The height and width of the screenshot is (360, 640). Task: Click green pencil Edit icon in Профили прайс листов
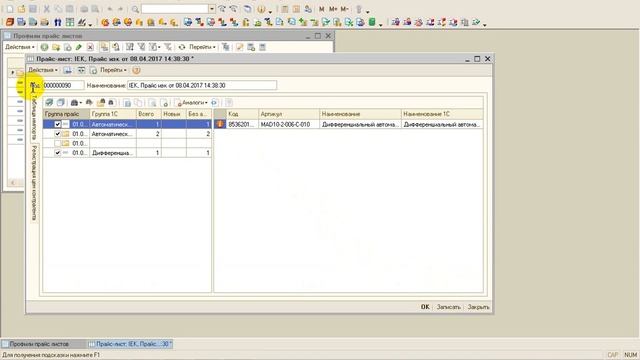(x=79, y=47)
